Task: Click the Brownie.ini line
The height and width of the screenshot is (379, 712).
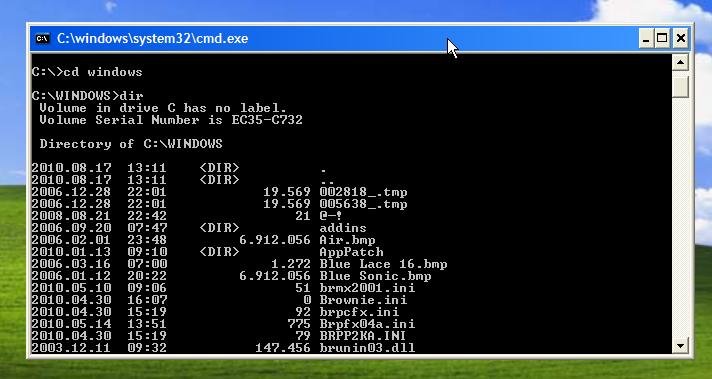Action: [219, 300]
